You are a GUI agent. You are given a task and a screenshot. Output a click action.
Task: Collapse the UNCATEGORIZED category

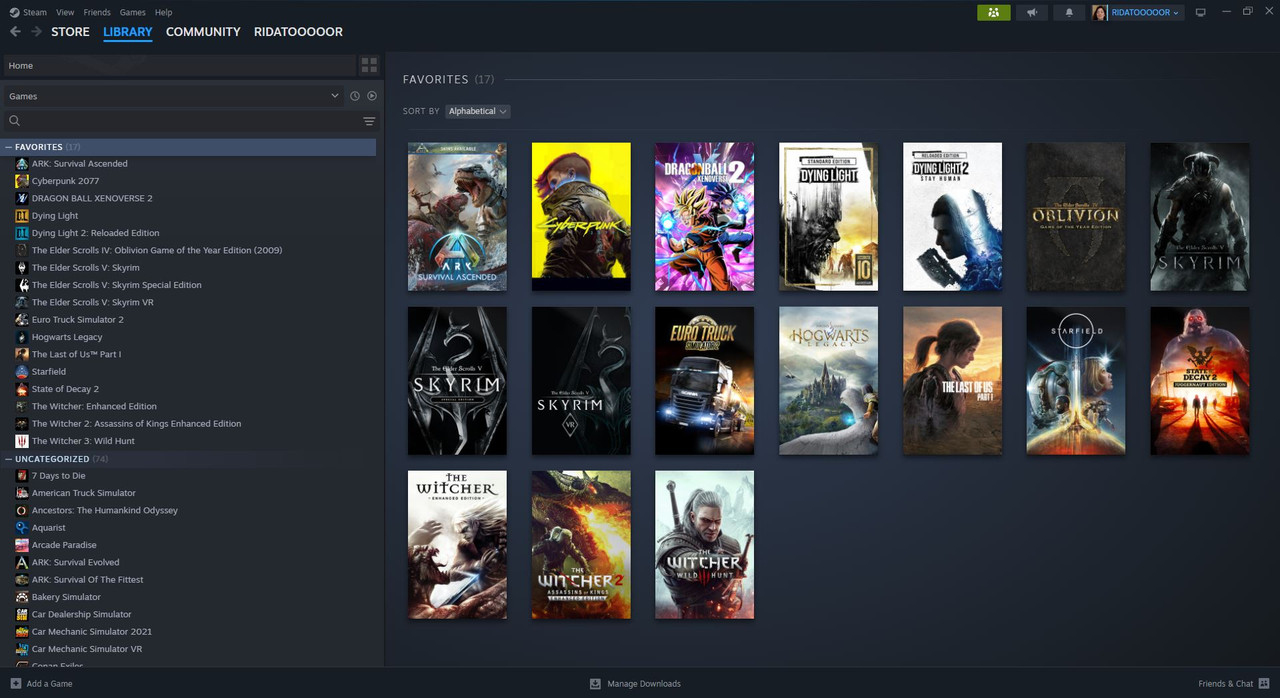[x=9, y=459]
